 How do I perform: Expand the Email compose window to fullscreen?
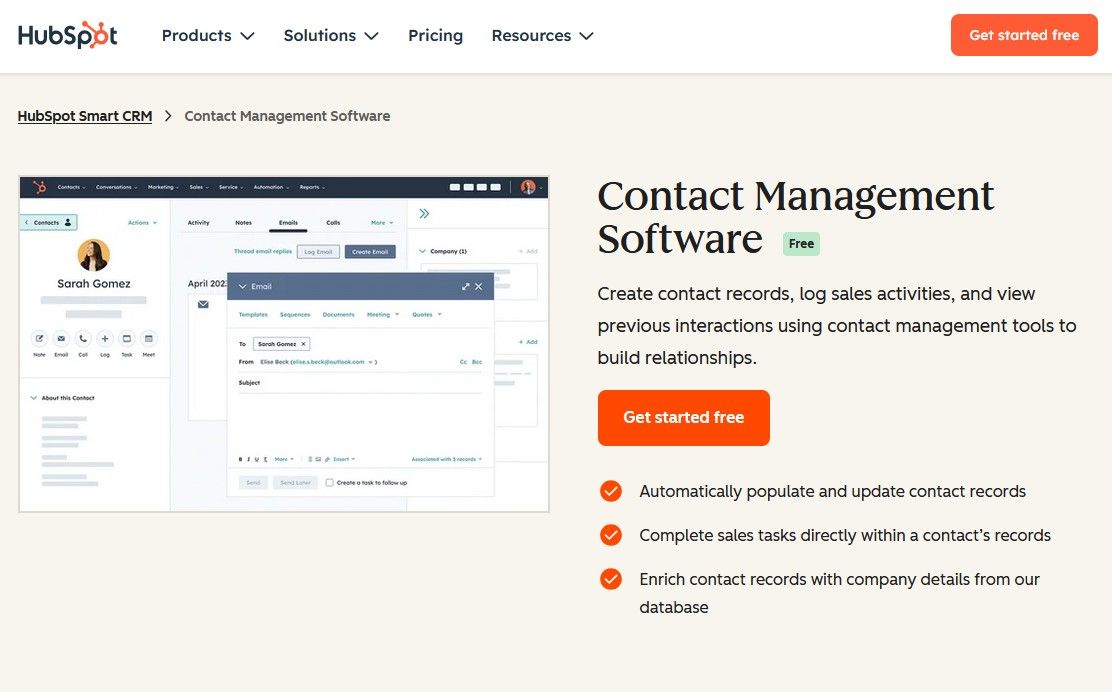coord(465,286)
